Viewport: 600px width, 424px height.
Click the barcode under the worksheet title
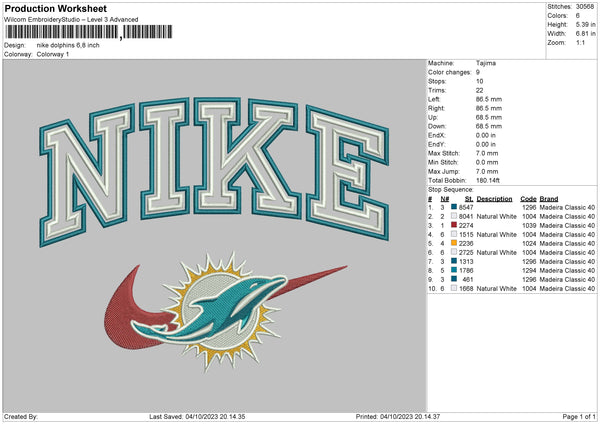88,32
